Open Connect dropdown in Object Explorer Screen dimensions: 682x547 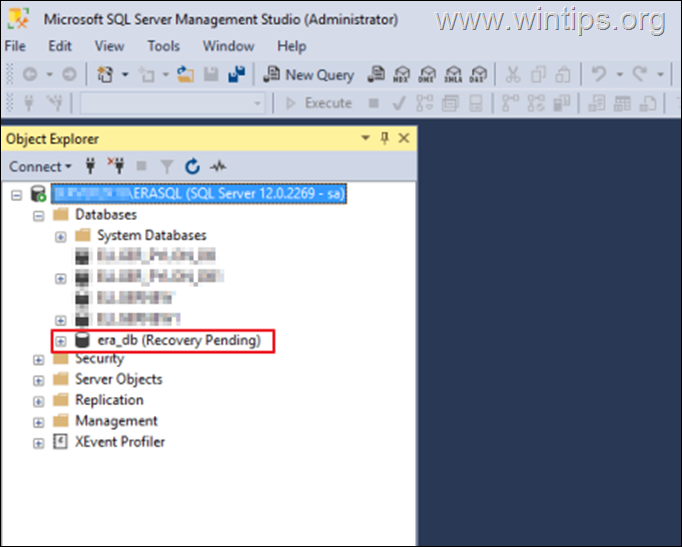40,167
